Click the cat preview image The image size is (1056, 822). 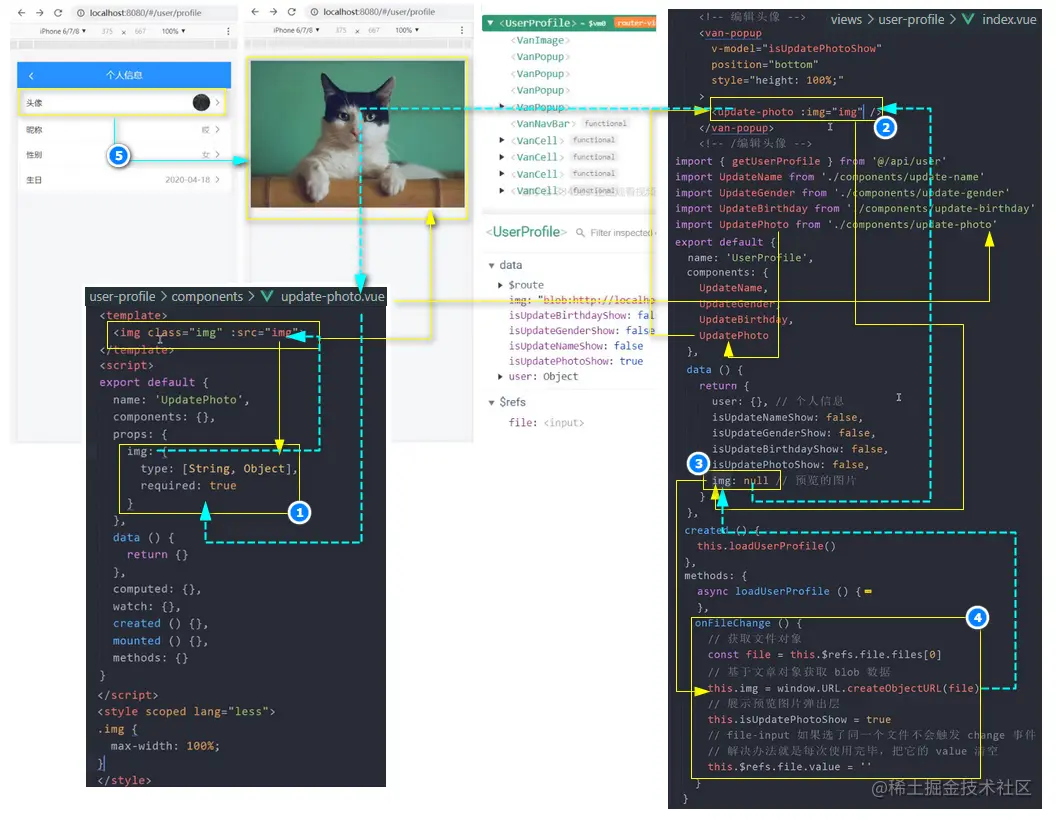pos(358,134)
